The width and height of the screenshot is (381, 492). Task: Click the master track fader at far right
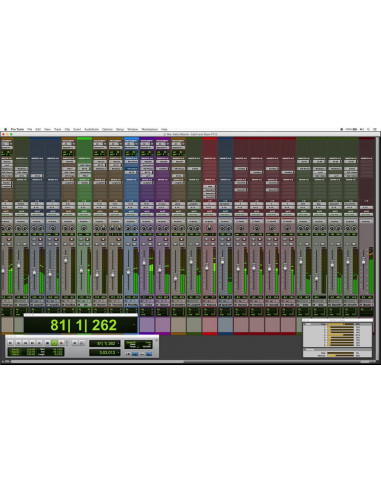363,262
